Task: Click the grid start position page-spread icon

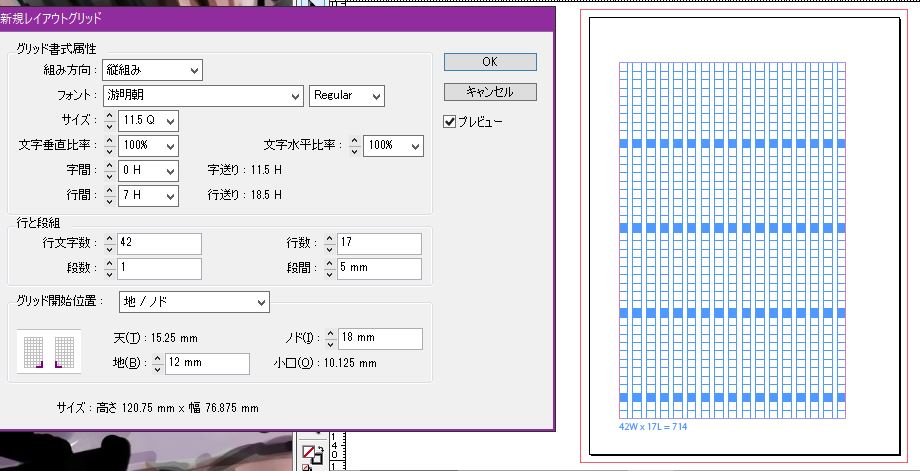Action: (x=49, y=351)
